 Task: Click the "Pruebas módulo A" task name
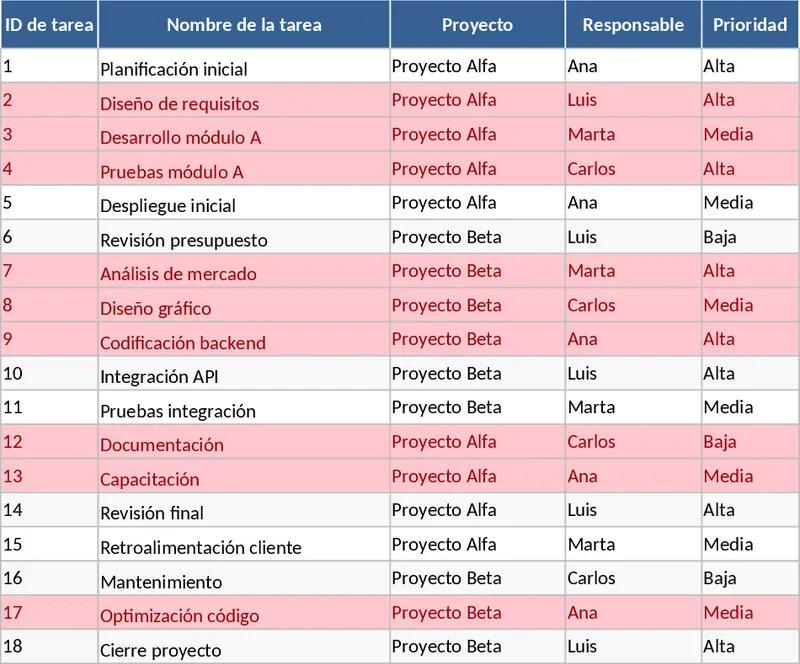(x=172, y=172)
